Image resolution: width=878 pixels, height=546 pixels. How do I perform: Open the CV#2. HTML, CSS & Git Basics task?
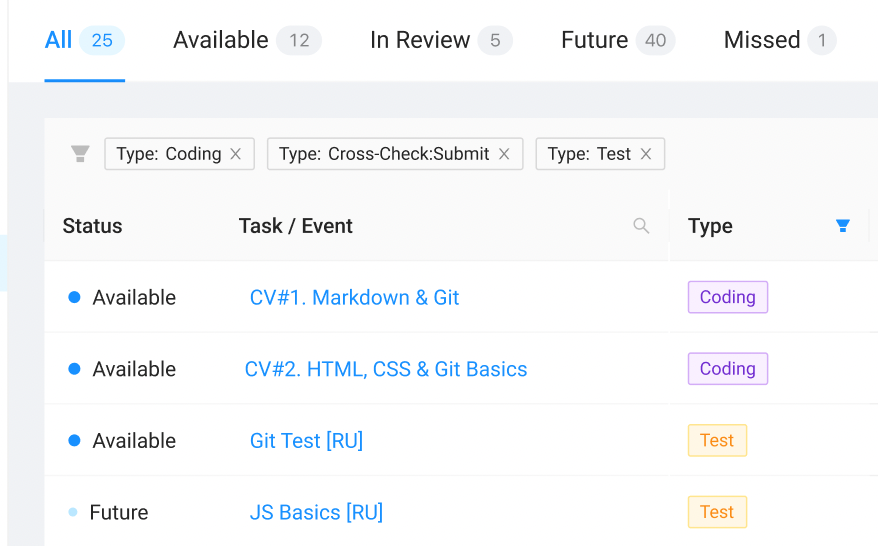386,369
